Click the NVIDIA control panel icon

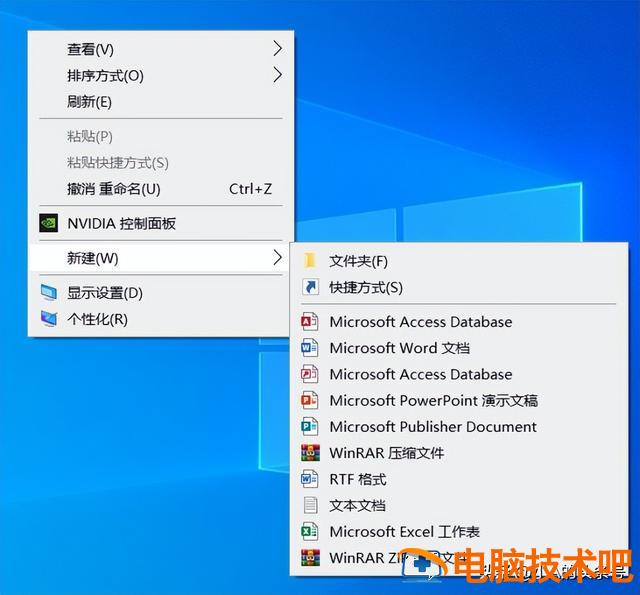48,223
